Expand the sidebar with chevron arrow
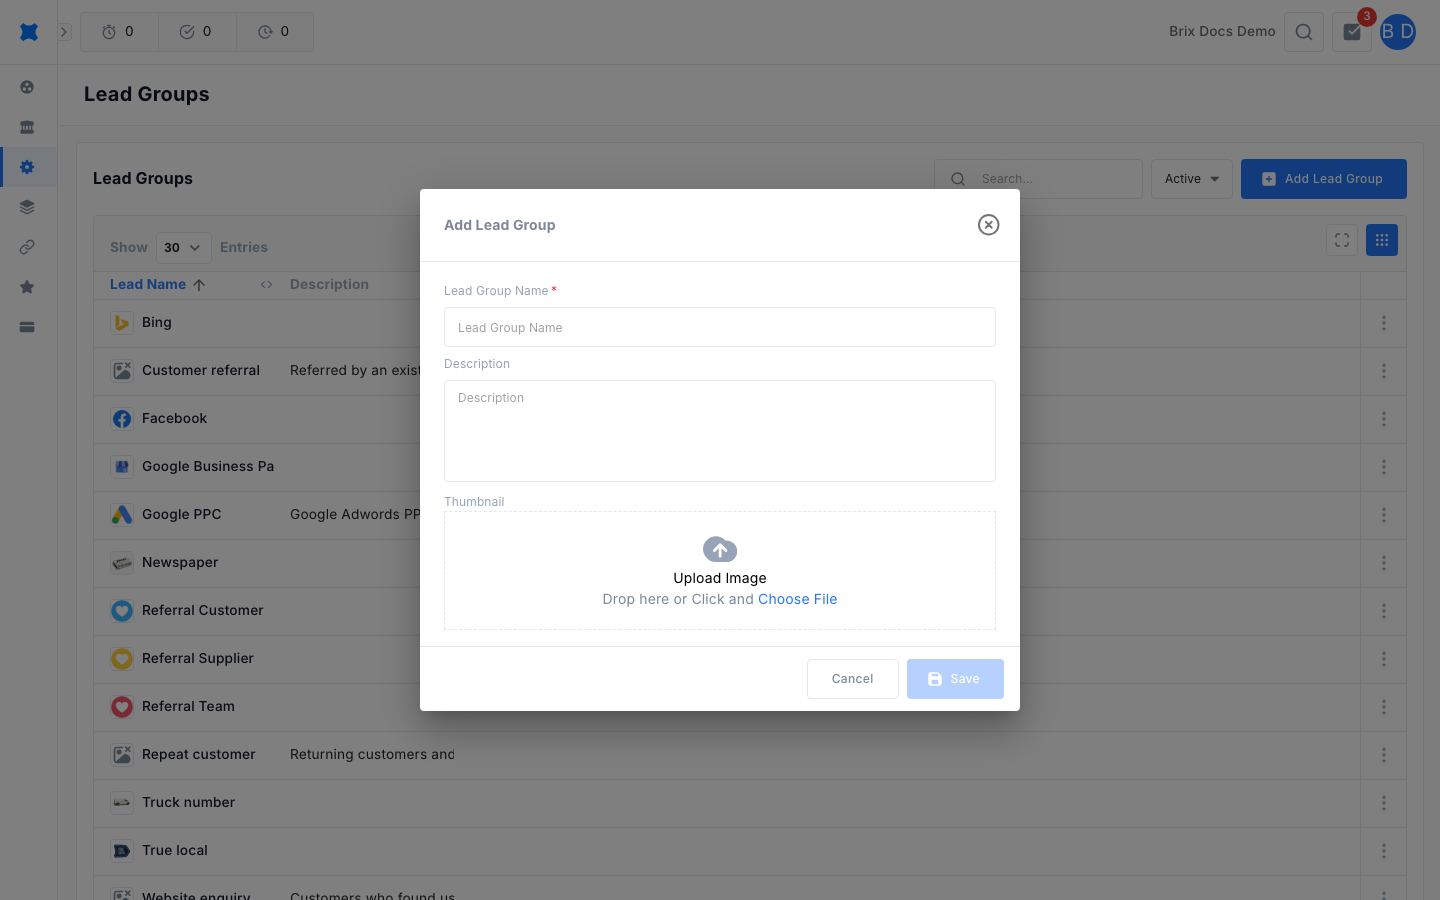Image resolution: width=1440 pixels, height=900 pixels. pyautogui.click(x=64, y=32)
